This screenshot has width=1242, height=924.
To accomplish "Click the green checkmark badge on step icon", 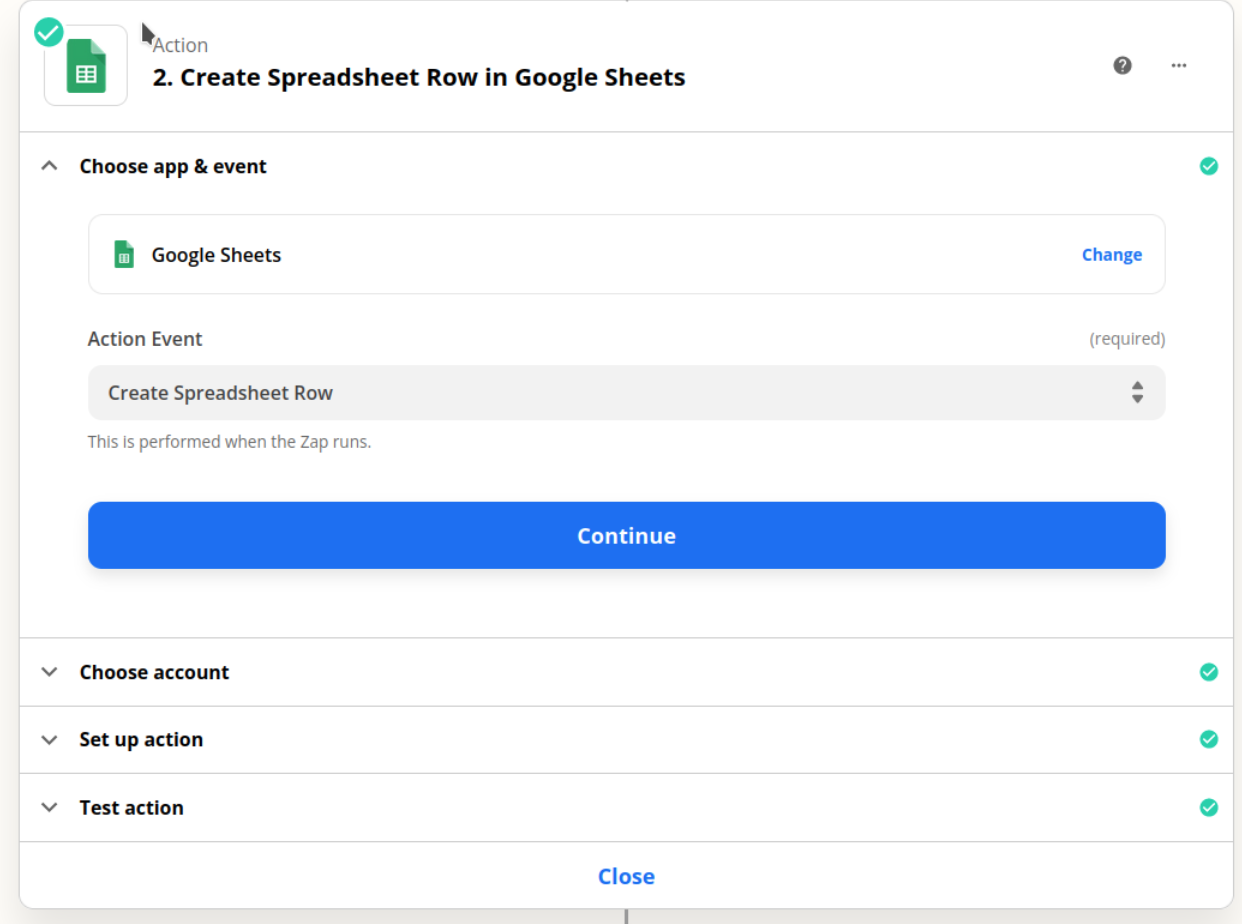I will [48, 32].
